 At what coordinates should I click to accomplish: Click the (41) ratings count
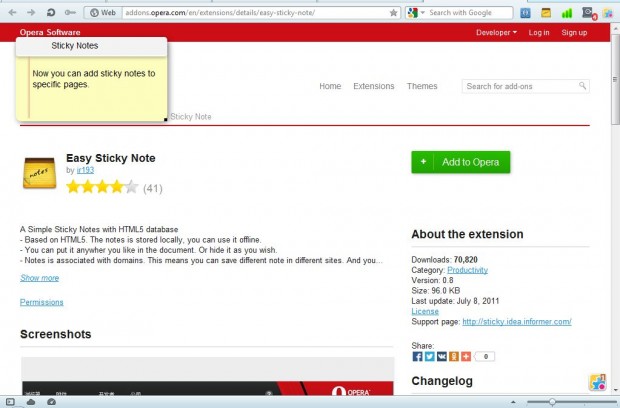(x=153, y=189)
